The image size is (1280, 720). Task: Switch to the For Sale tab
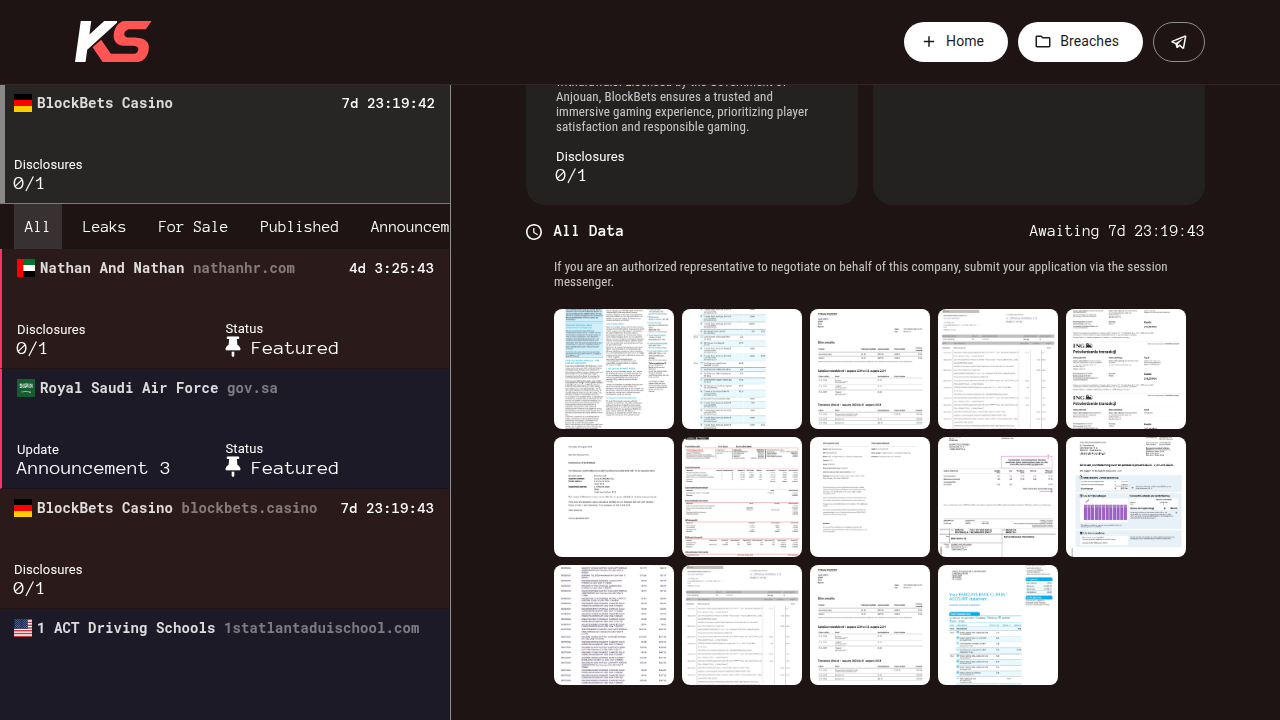193,227
